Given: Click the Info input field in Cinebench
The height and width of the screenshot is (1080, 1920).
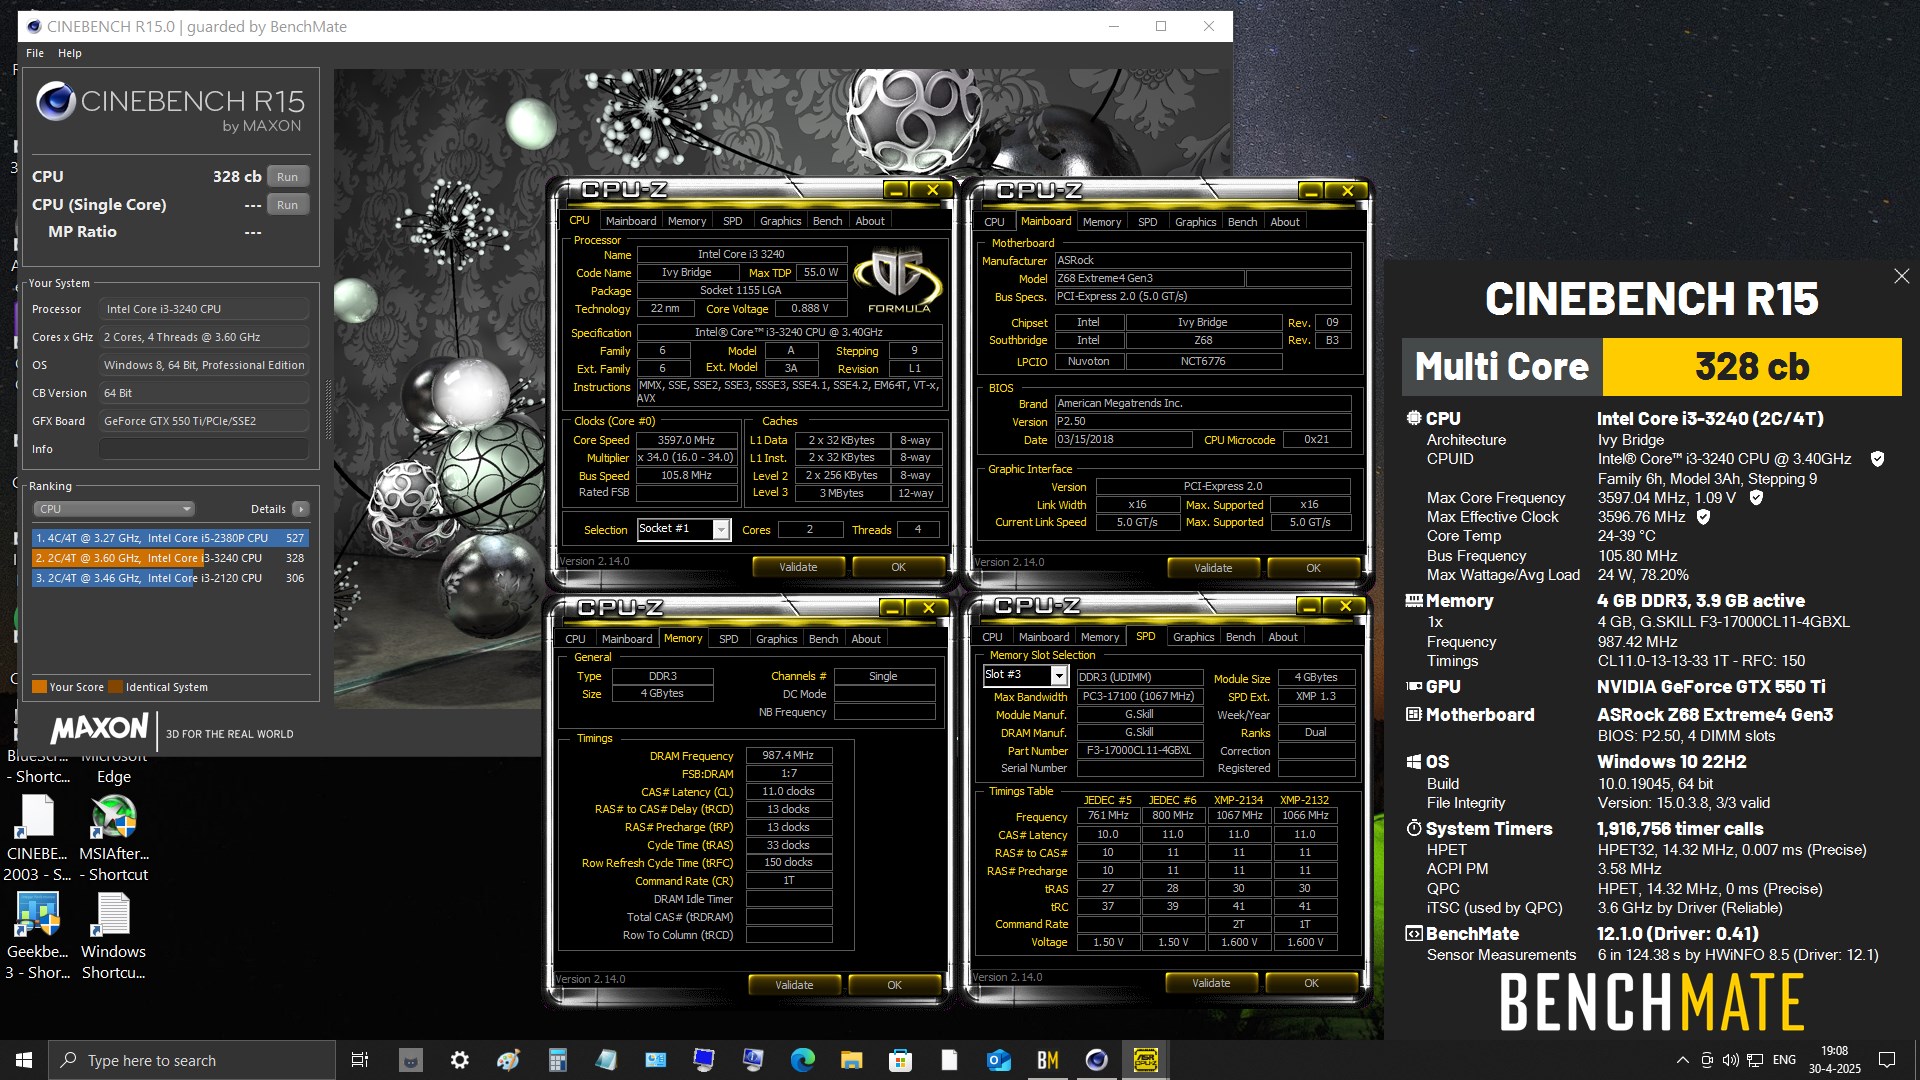Looking at the screenshot, I should [204, 449].
